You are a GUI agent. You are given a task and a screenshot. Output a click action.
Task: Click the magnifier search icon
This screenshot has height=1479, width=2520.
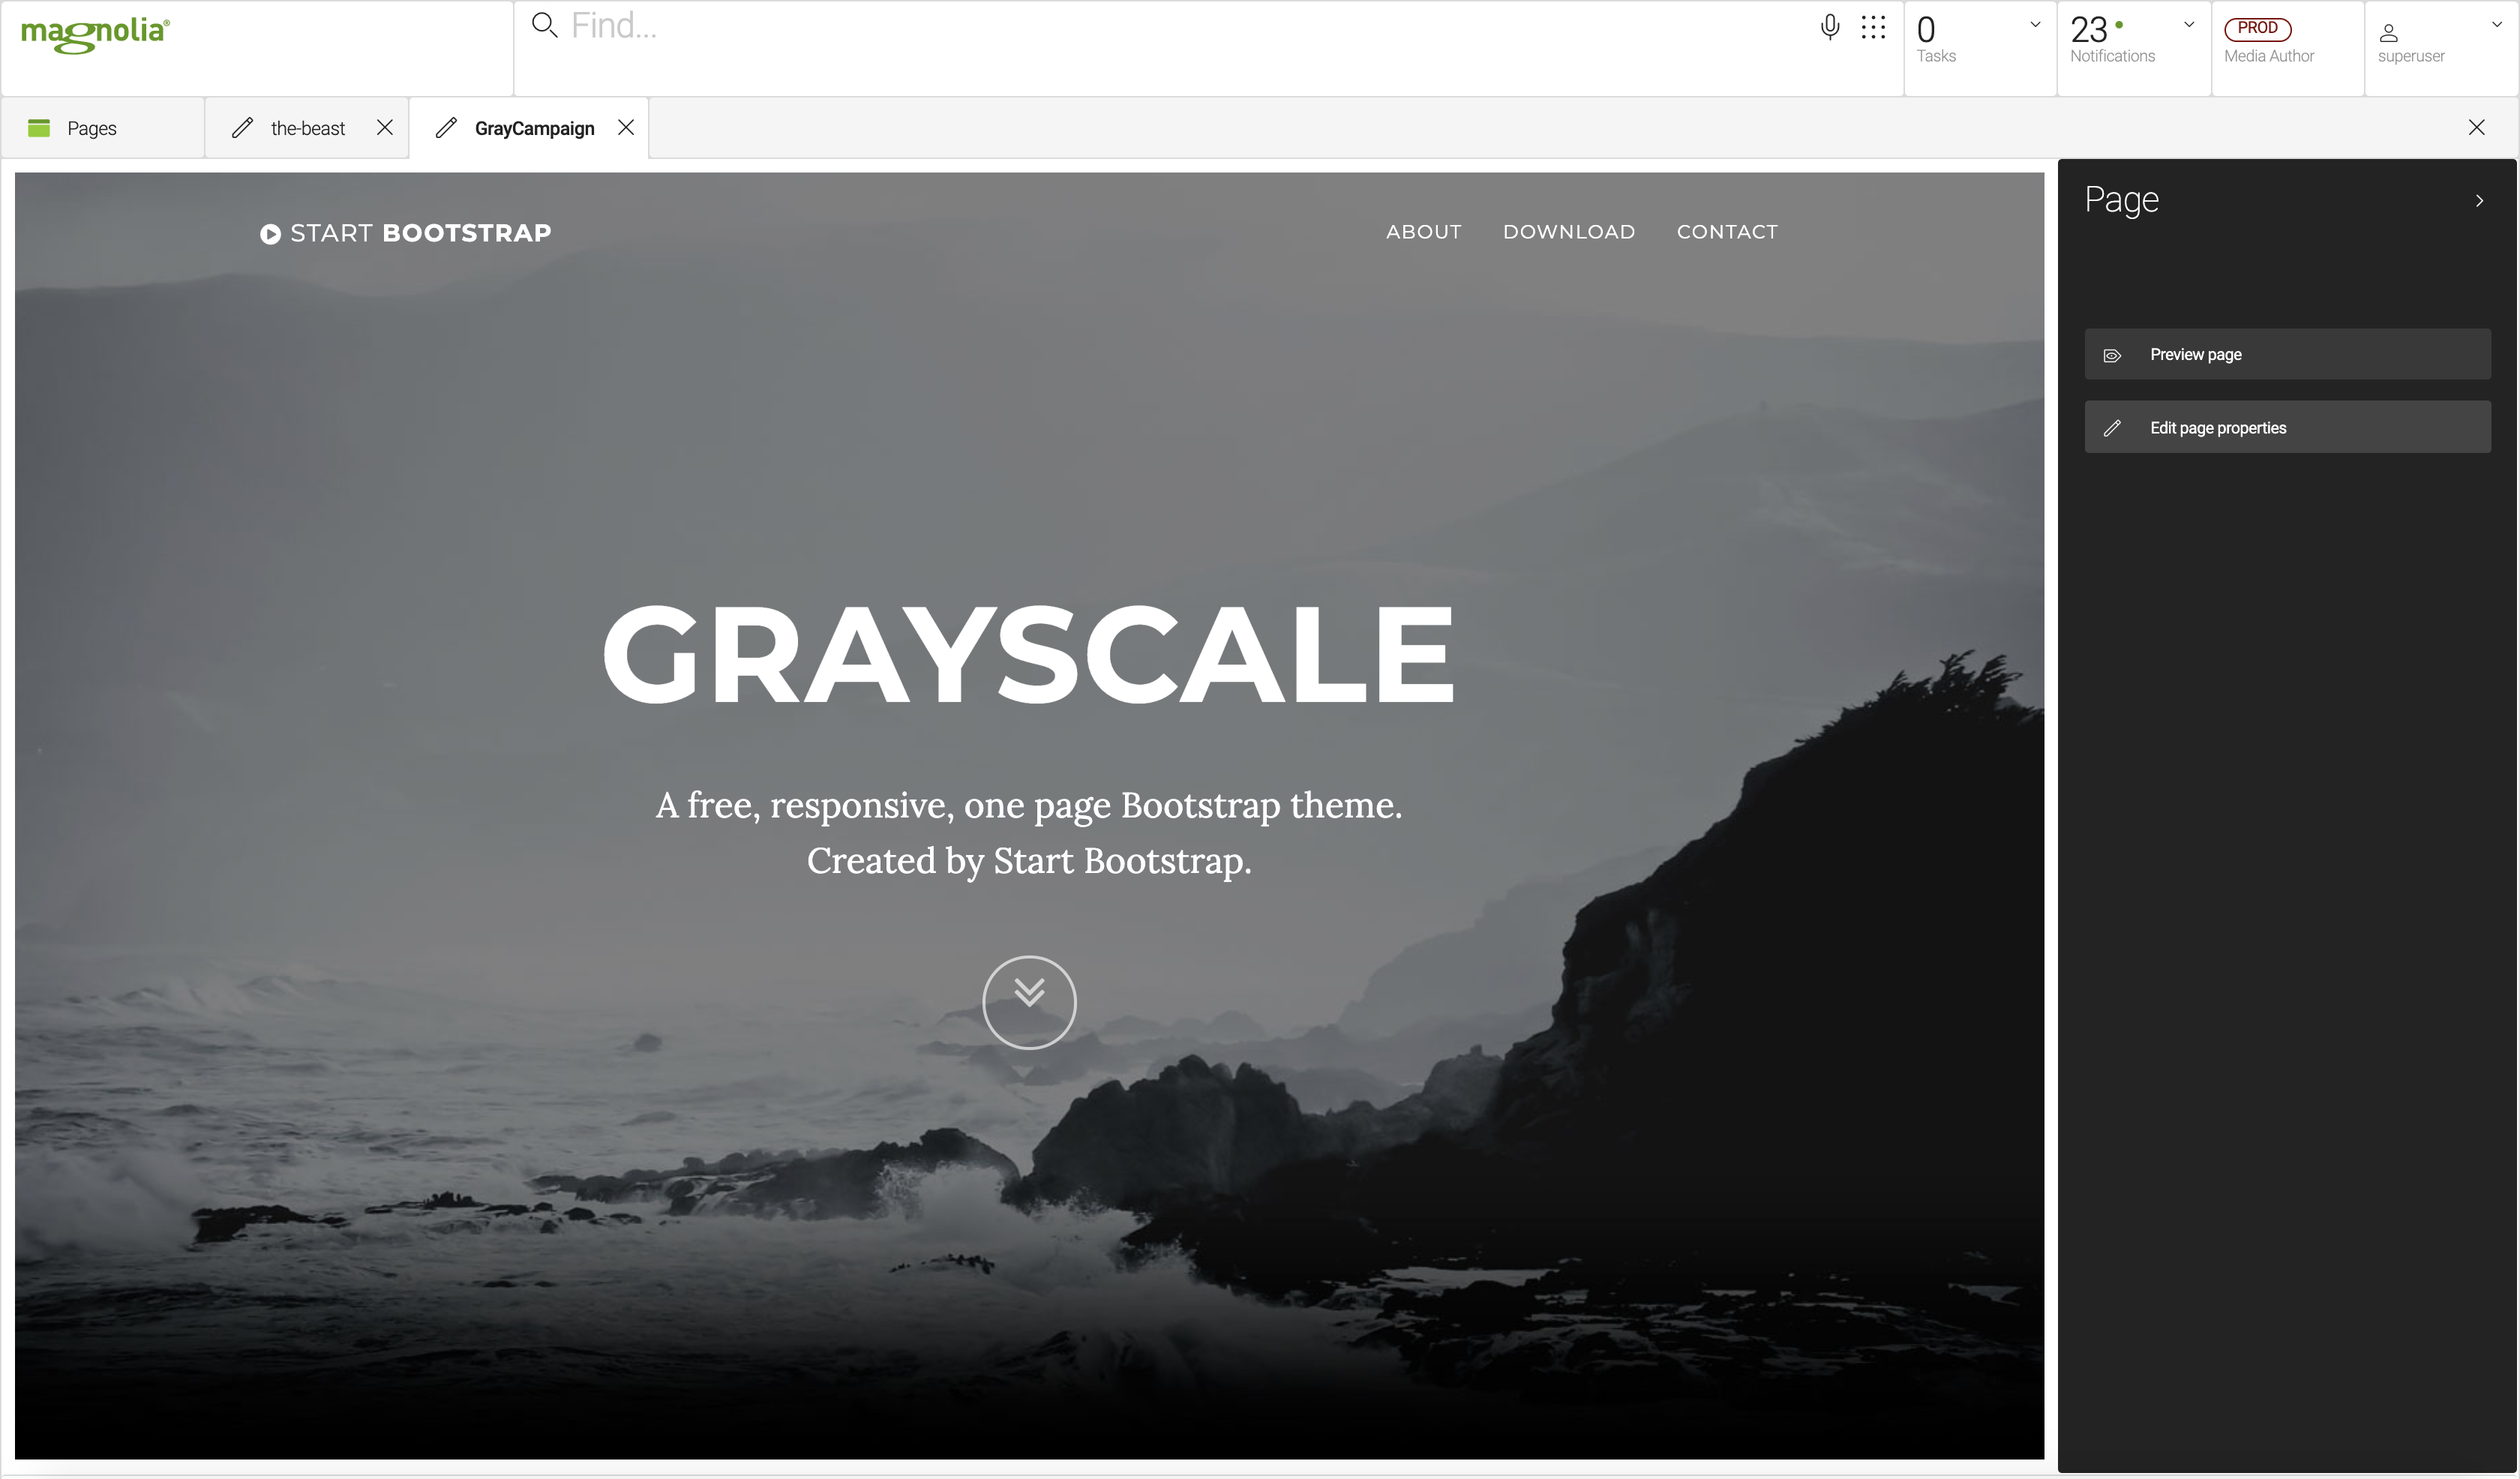(544, 25)
